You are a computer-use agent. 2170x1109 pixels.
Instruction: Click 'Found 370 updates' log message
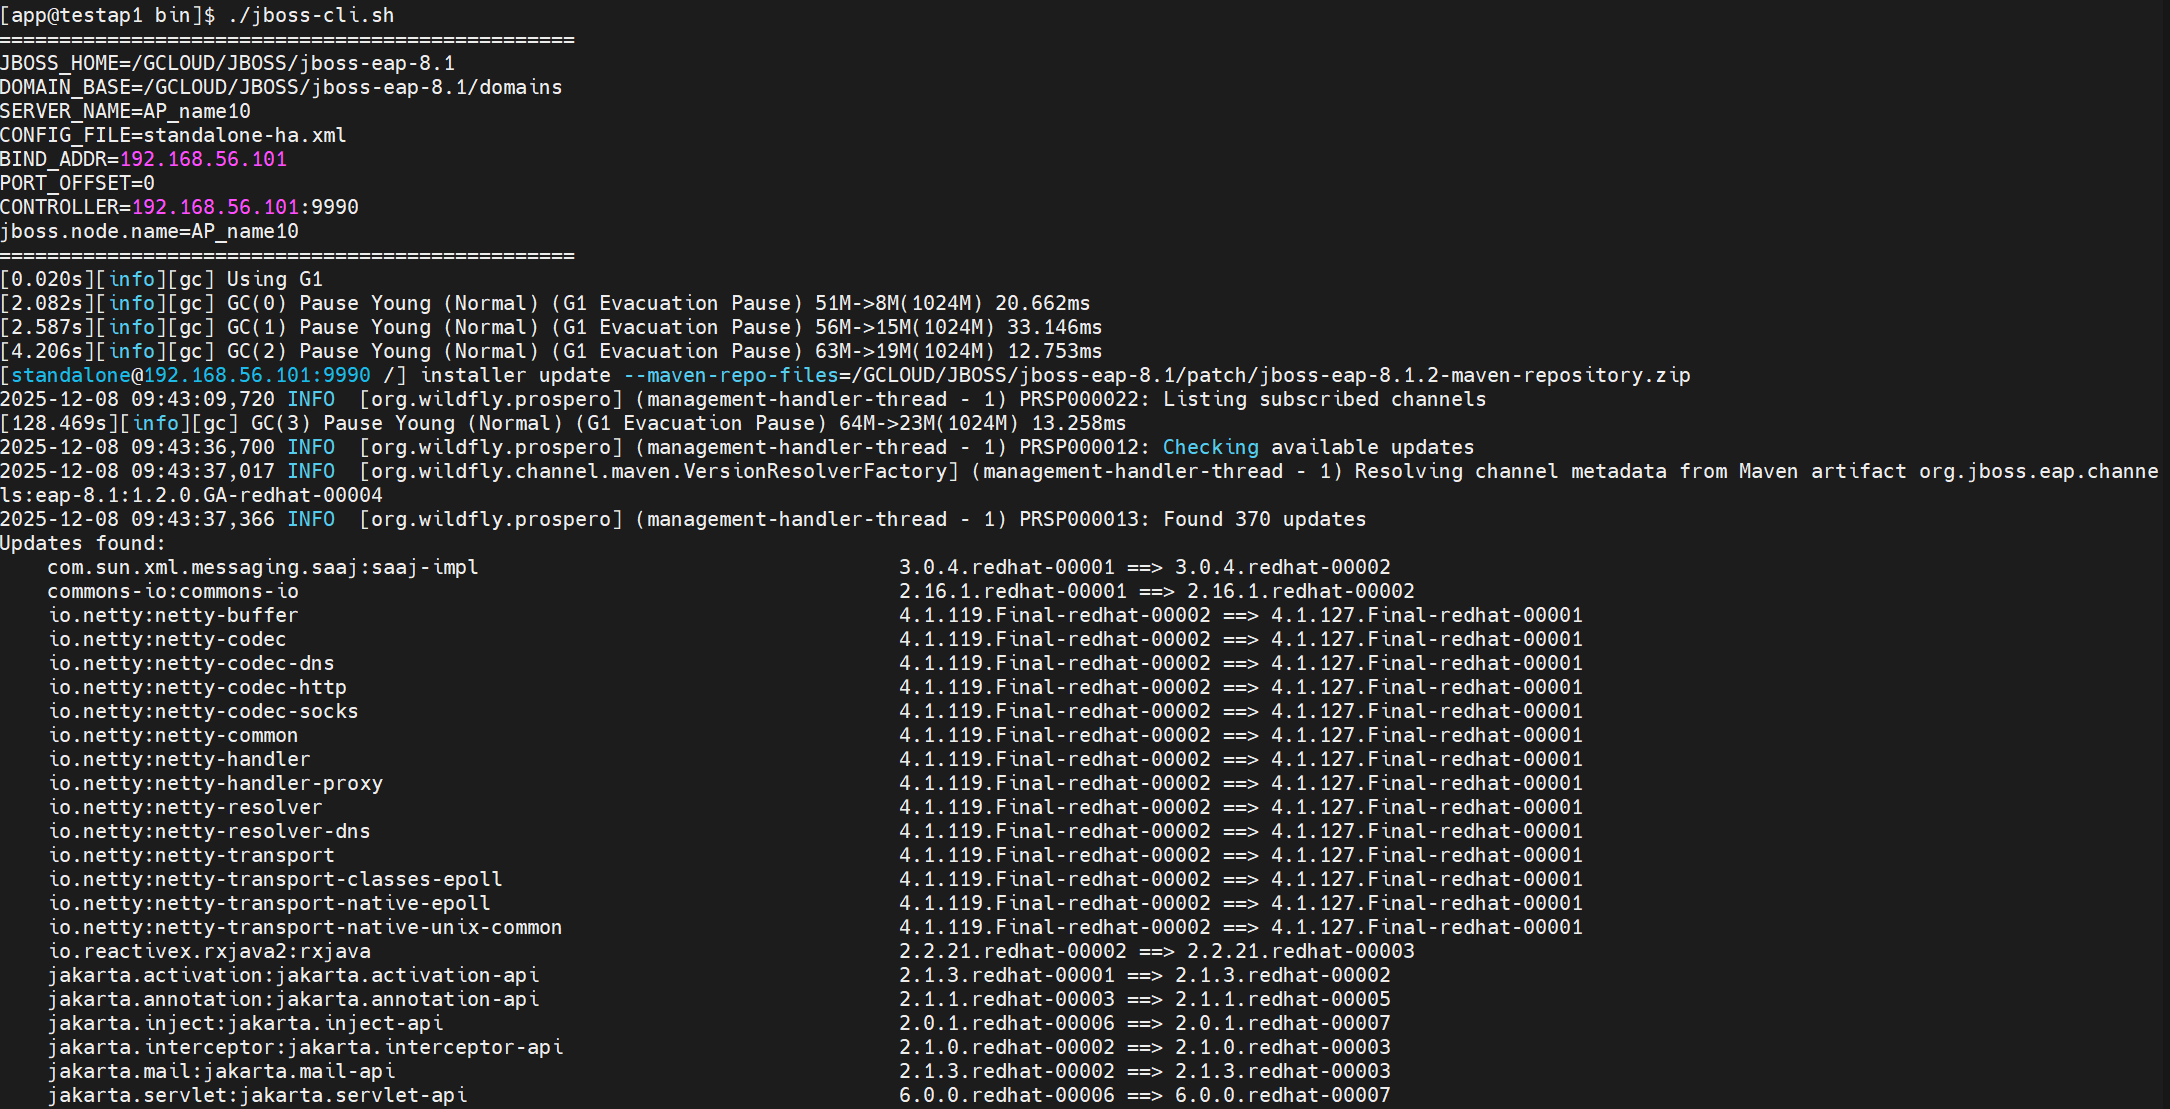coord(1264,519)
